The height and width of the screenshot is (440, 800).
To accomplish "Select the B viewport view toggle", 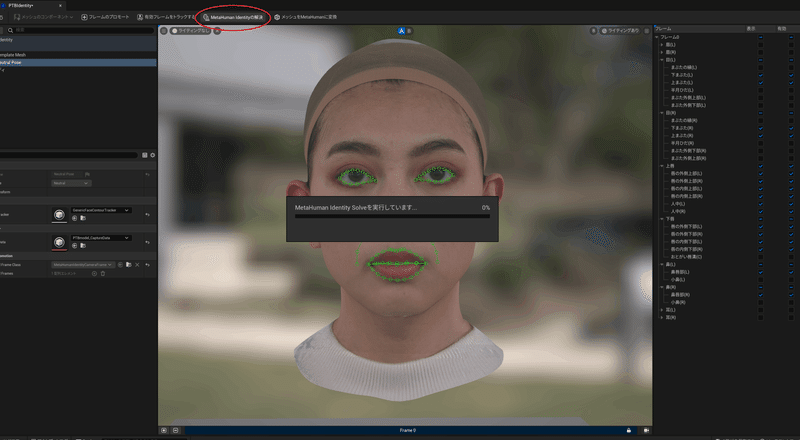I will tap(409, 31).
